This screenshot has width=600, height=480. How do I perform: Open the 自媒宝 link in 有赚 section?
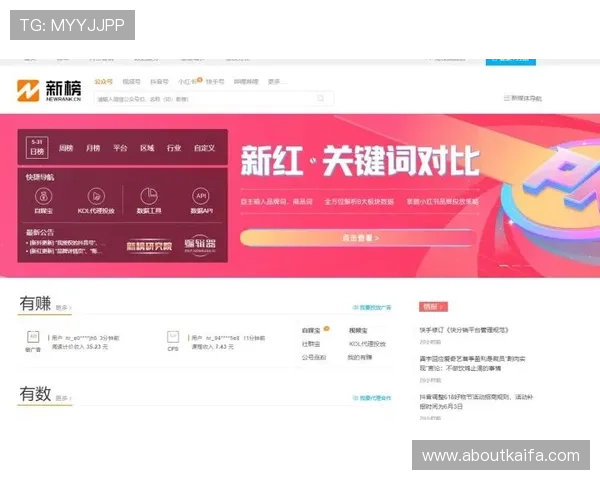click(311, 330)
